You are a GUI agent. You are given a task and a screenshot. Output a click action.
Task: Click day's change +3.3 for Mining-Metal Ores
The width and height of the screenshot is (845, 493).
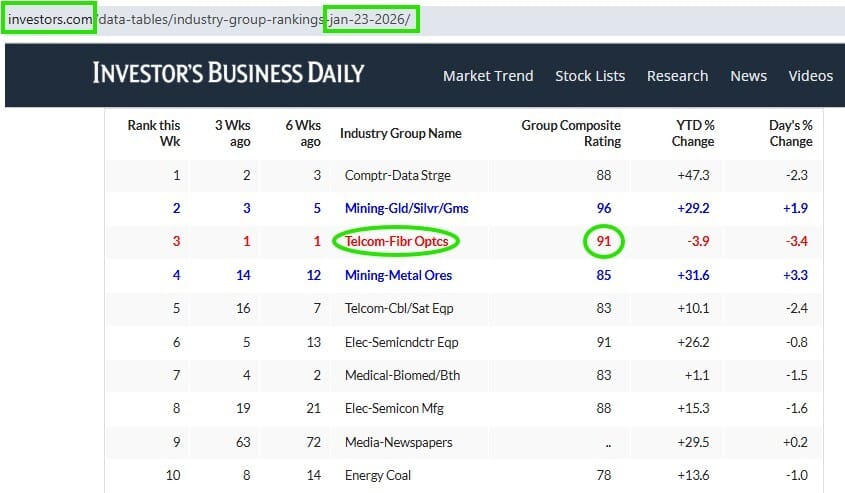point(795,275)
